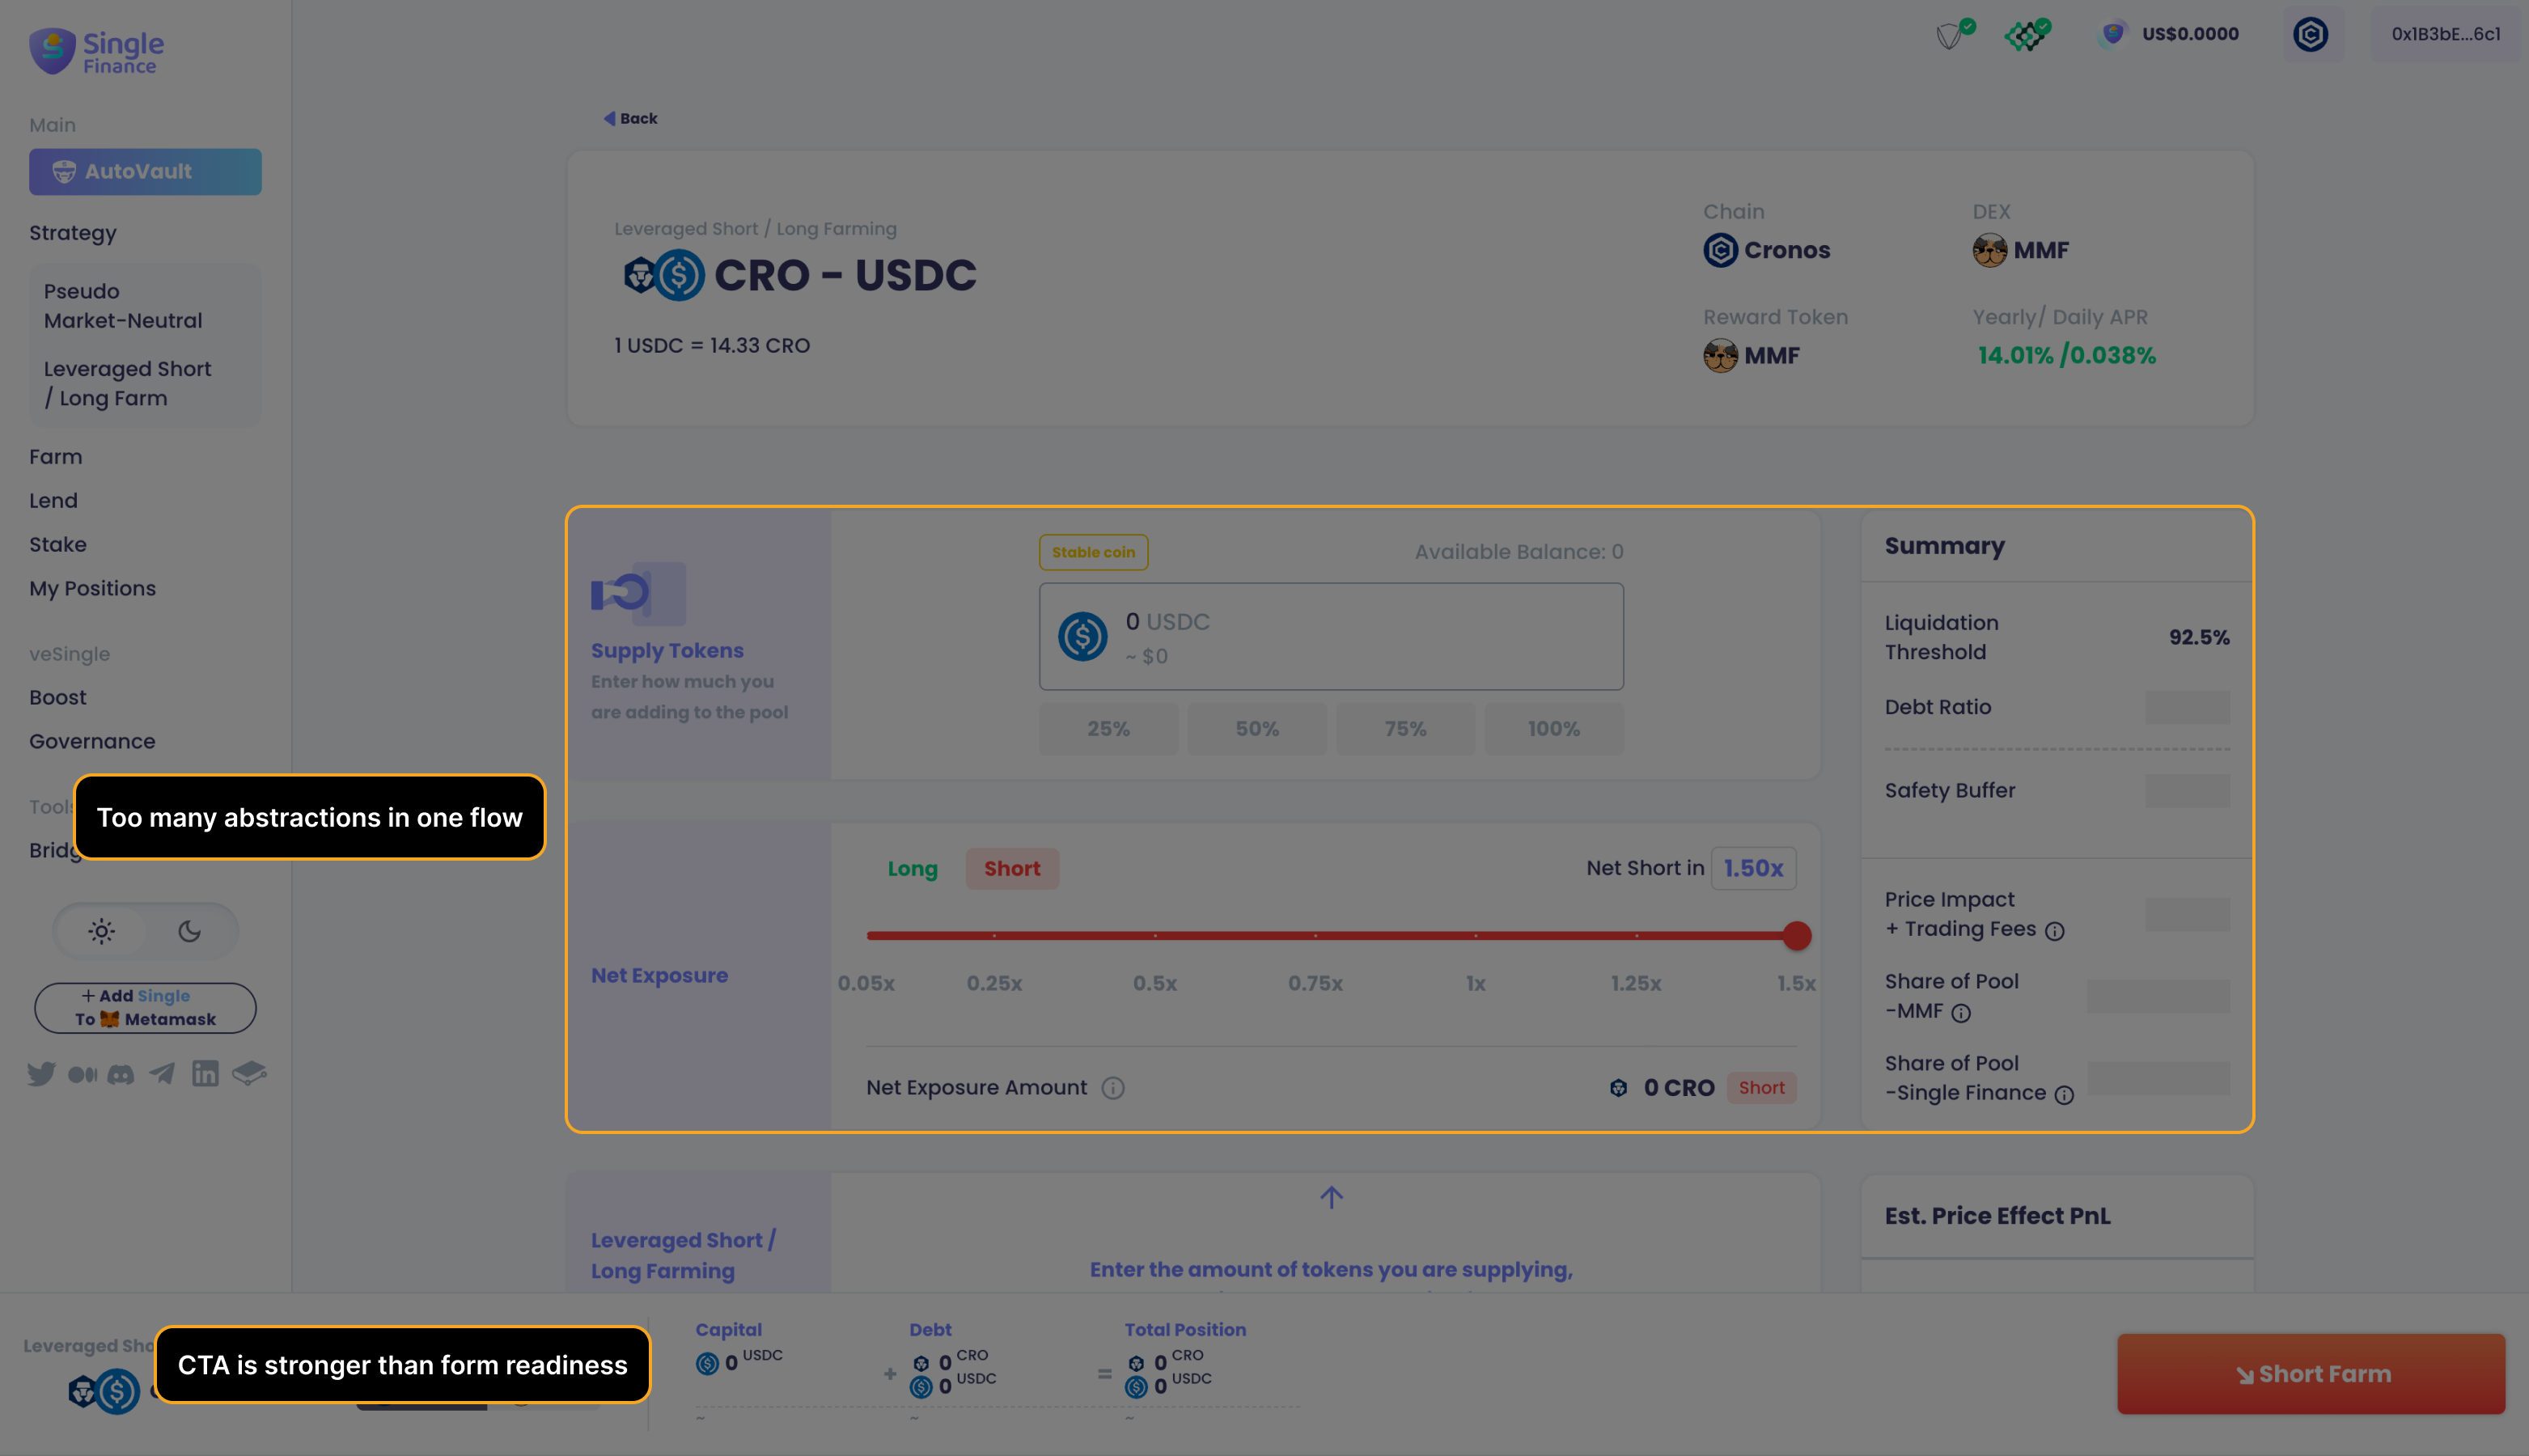Image resolution: width=2529 pixels, height=1456 pixels.
Task: Set supply amount to 50%
Action: pyautogui.click(x=1257, y=729)
